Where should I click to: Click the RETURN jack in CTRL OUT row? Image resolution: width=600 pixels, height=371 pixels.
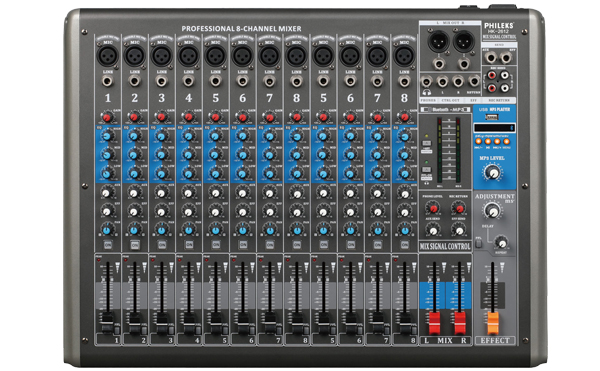point(474,81)
